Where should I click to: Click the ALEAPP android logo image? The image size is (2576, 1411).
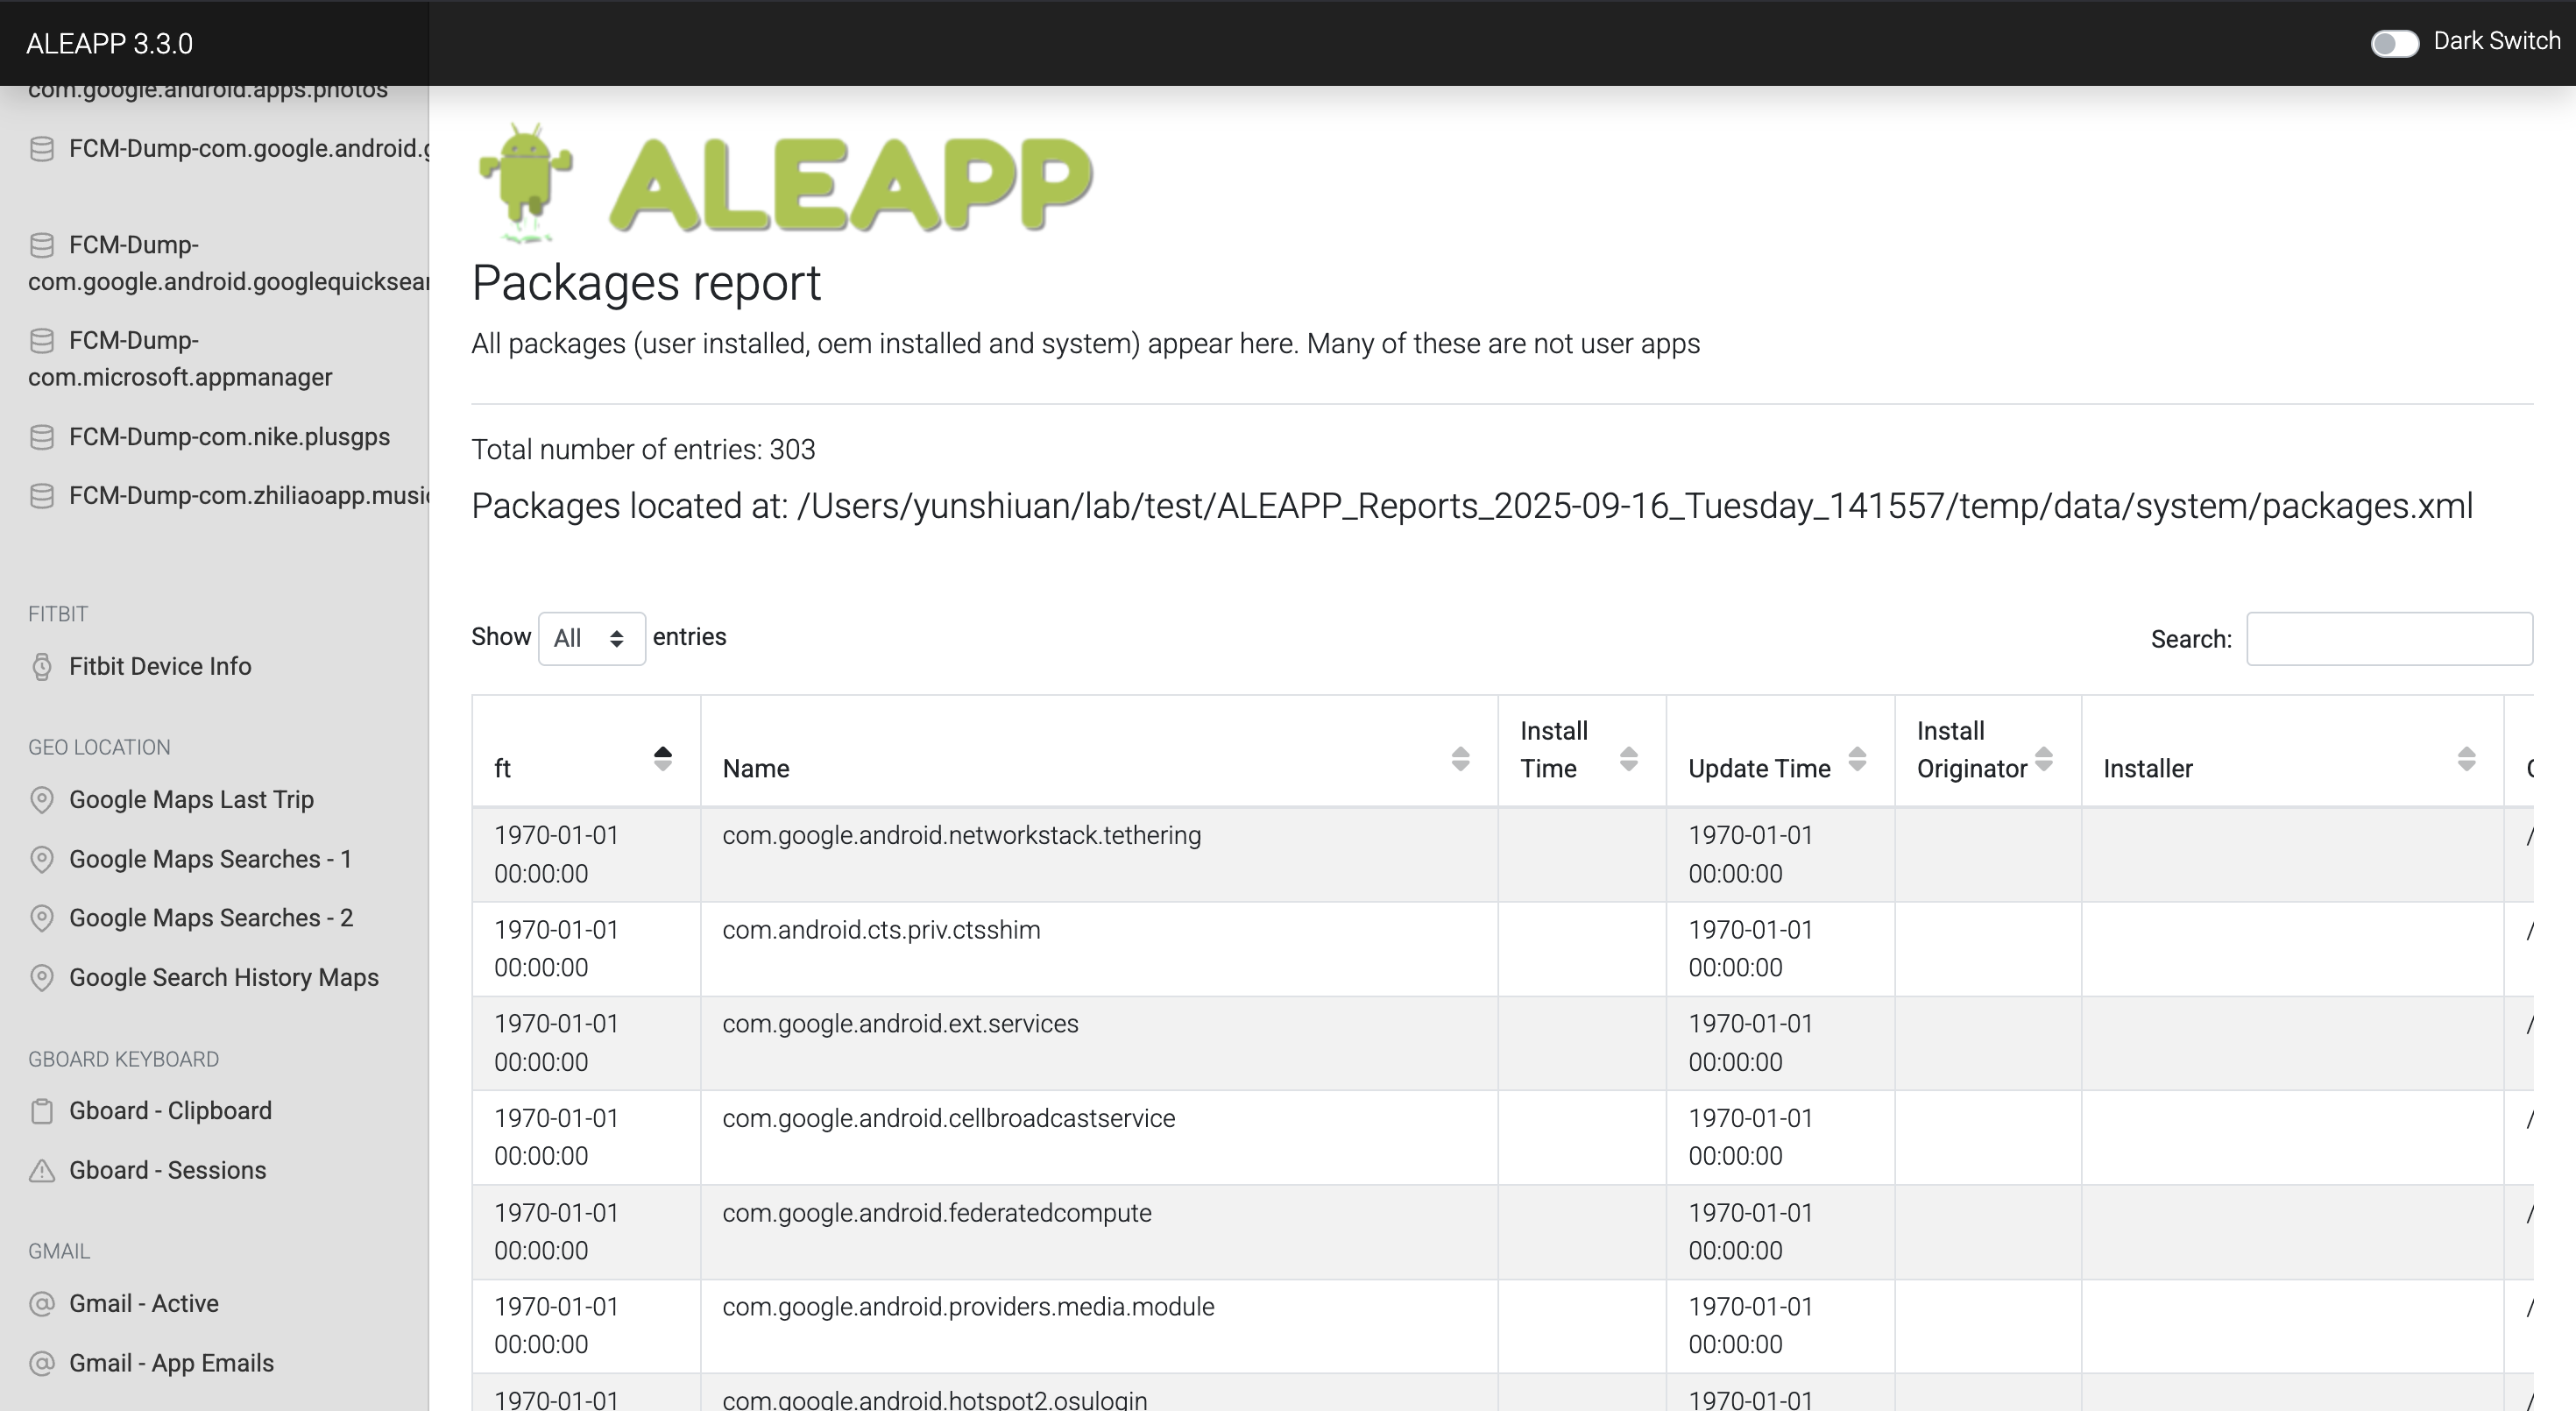[x=785, y=183]
